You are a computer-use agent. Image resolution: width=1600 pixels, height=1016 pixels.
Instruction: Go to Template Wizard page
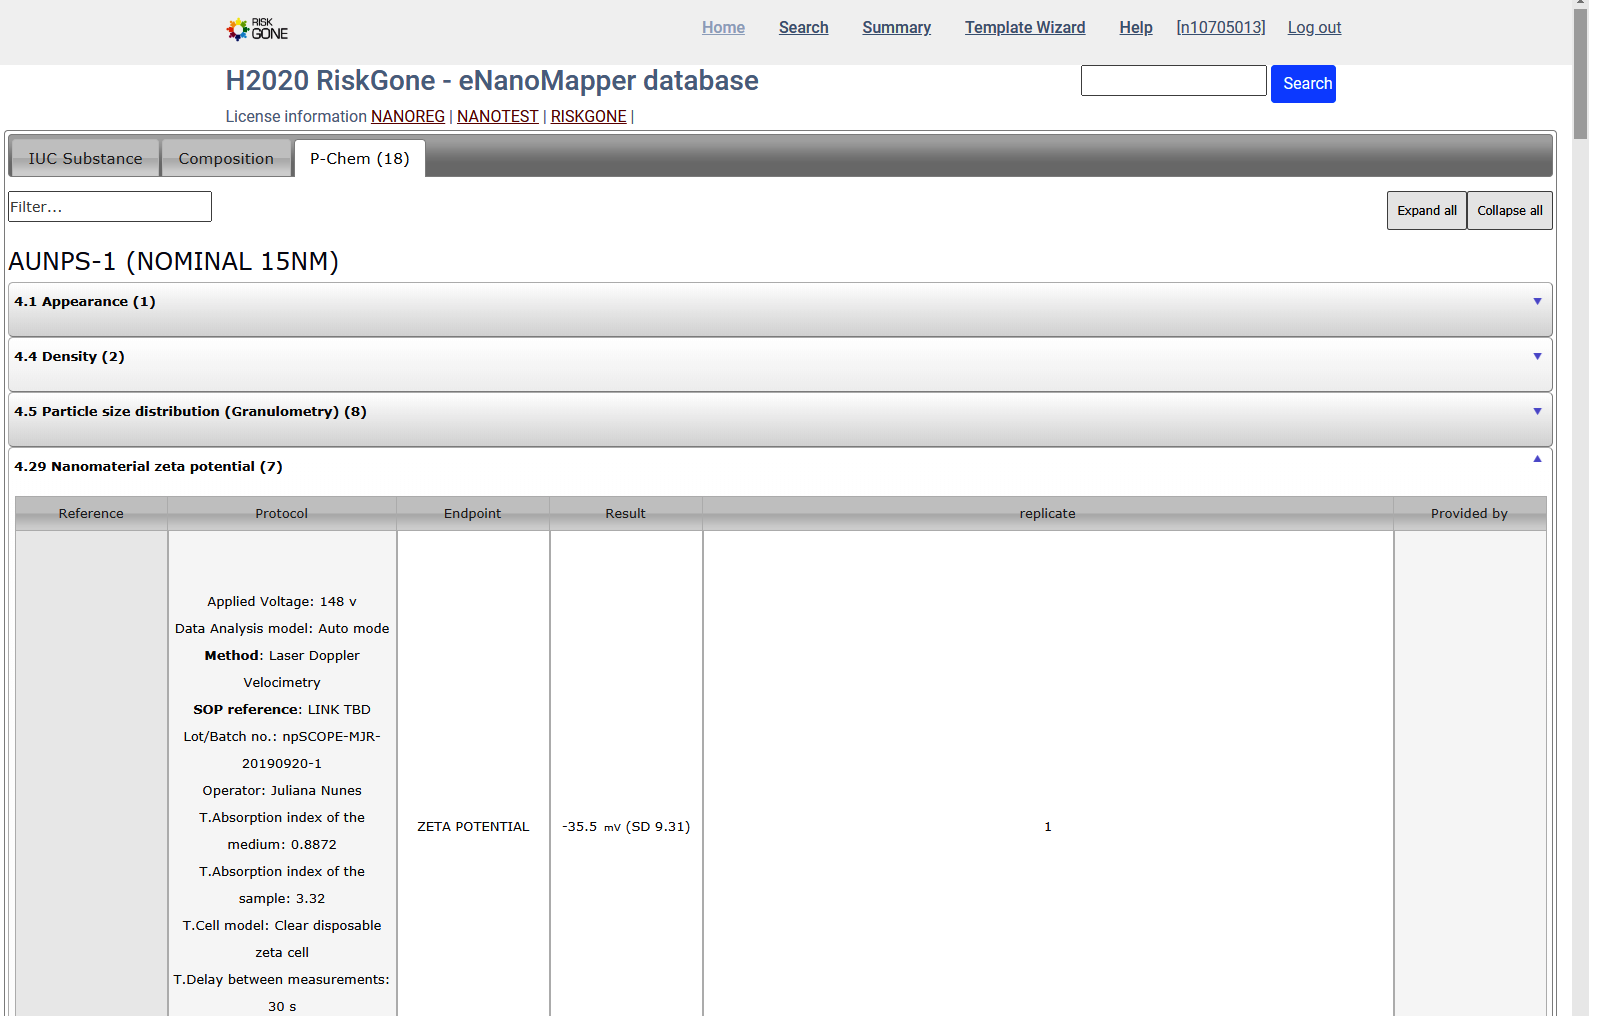1024,28
